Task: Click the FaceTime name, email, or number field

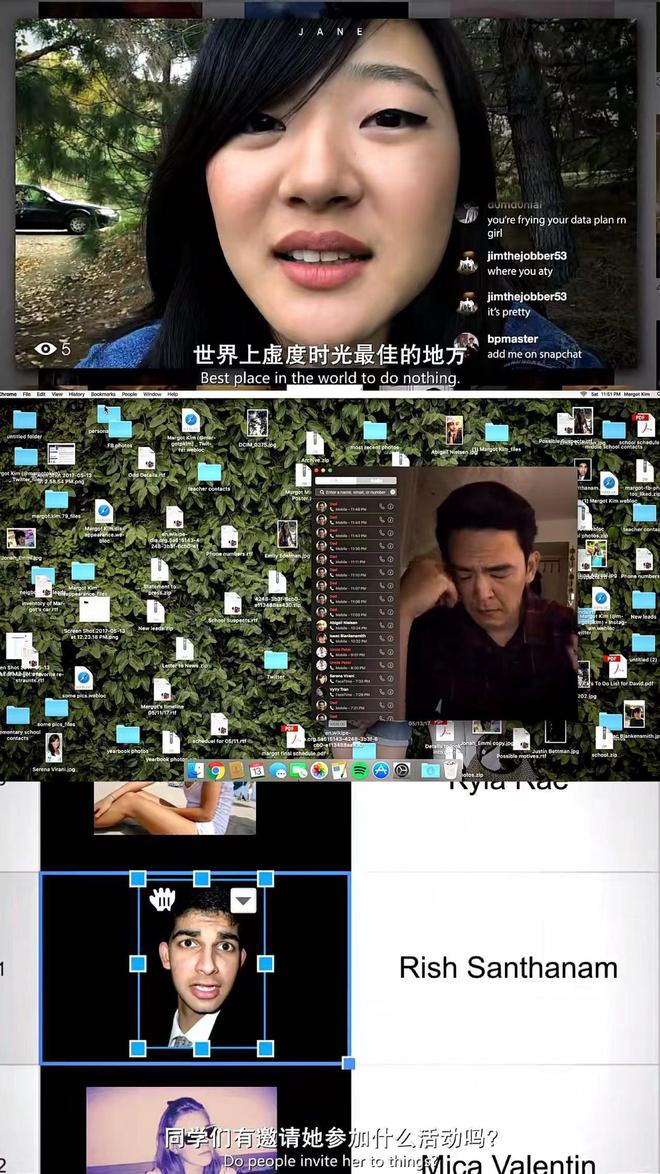Action: (x=356, y=493)
